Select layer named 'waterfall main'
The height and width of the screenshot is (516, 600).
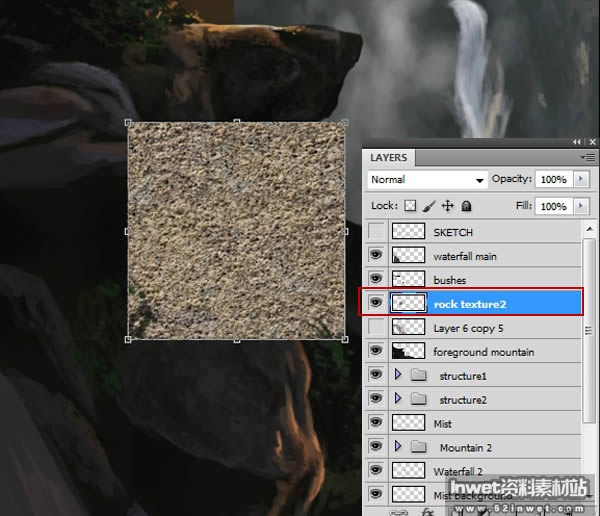pos(465,256)
